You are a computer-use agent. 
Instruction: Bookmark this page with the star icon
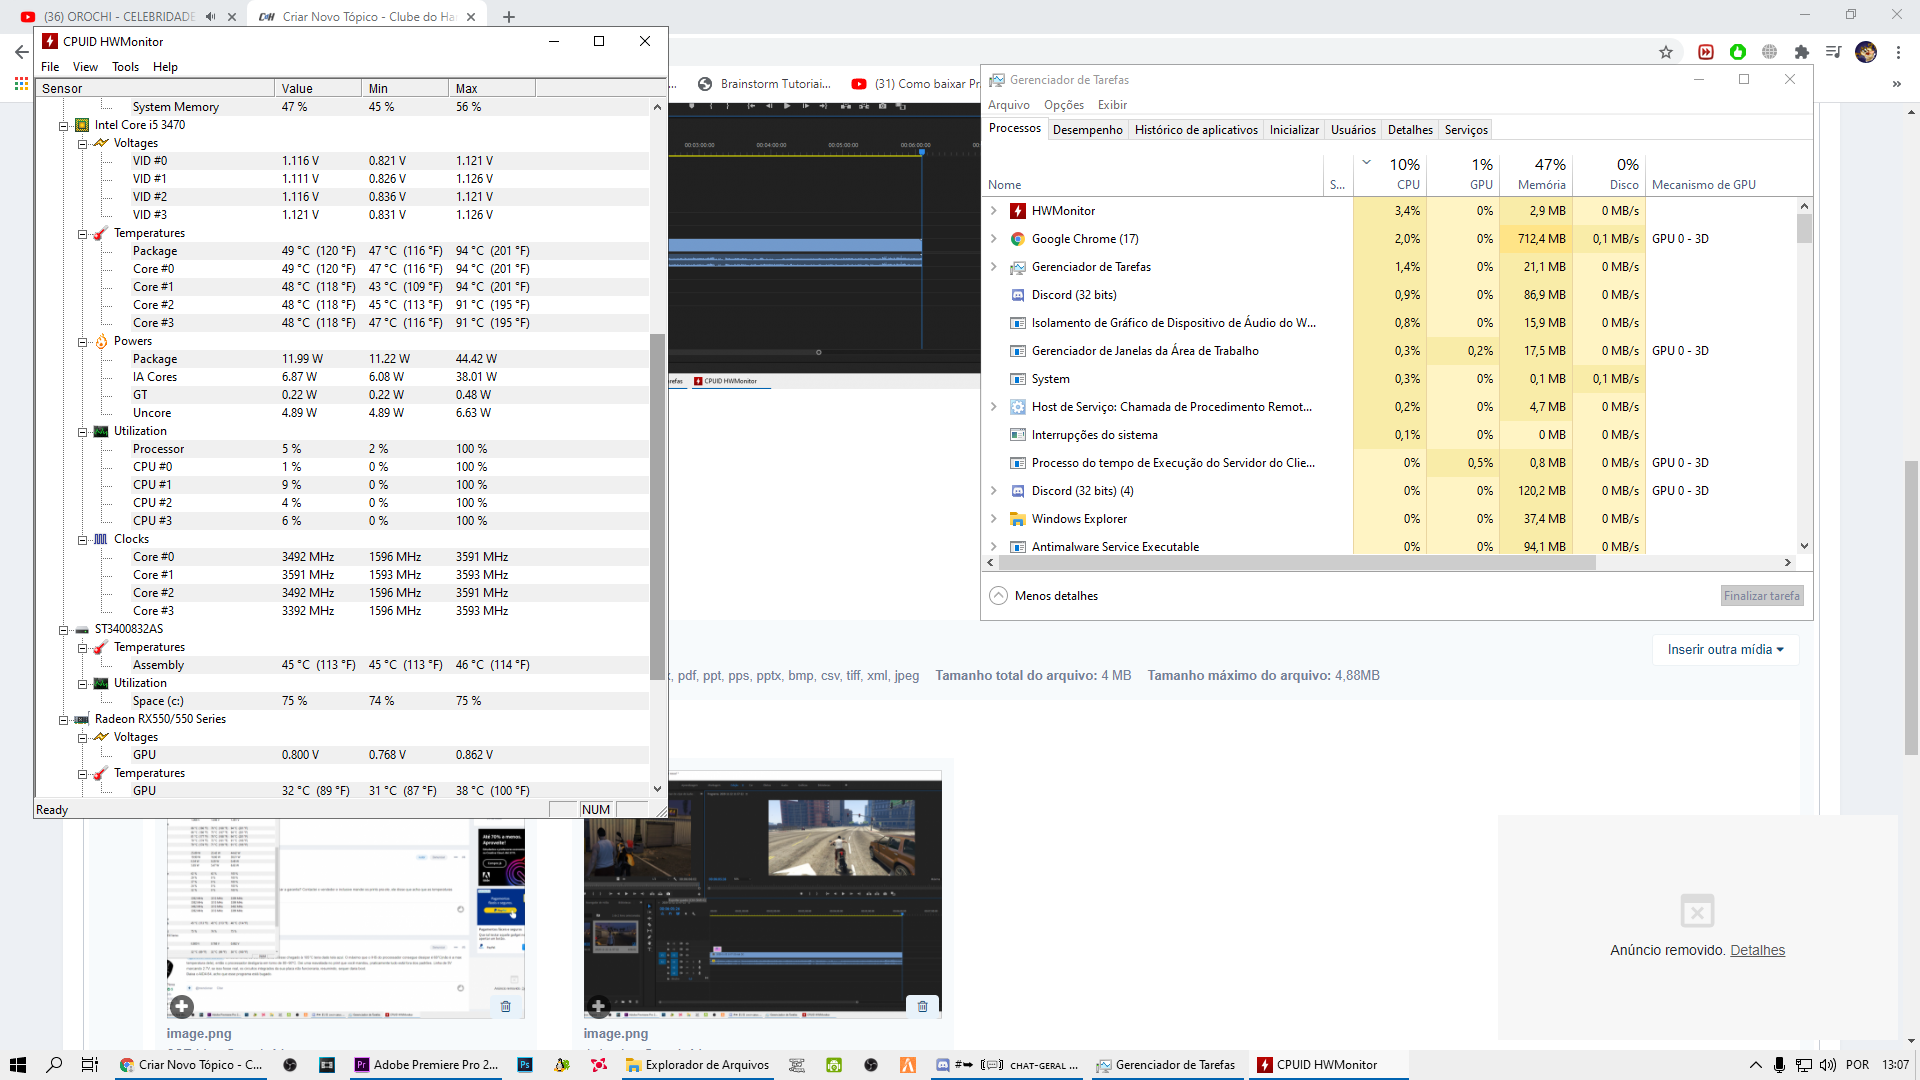point(1666,52)
